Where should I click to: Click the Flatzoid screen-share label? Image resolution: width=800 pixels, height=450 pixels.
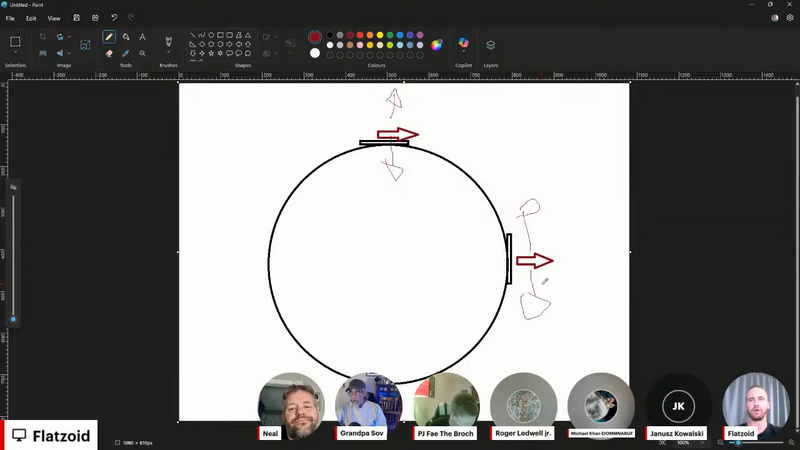[x=49, y=436]
